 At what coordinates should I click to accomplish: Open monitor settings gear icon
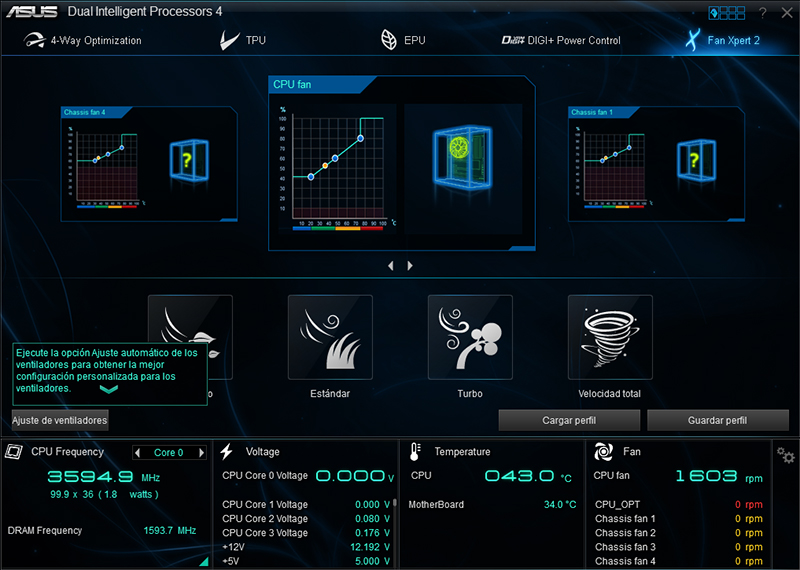(786, 454)
